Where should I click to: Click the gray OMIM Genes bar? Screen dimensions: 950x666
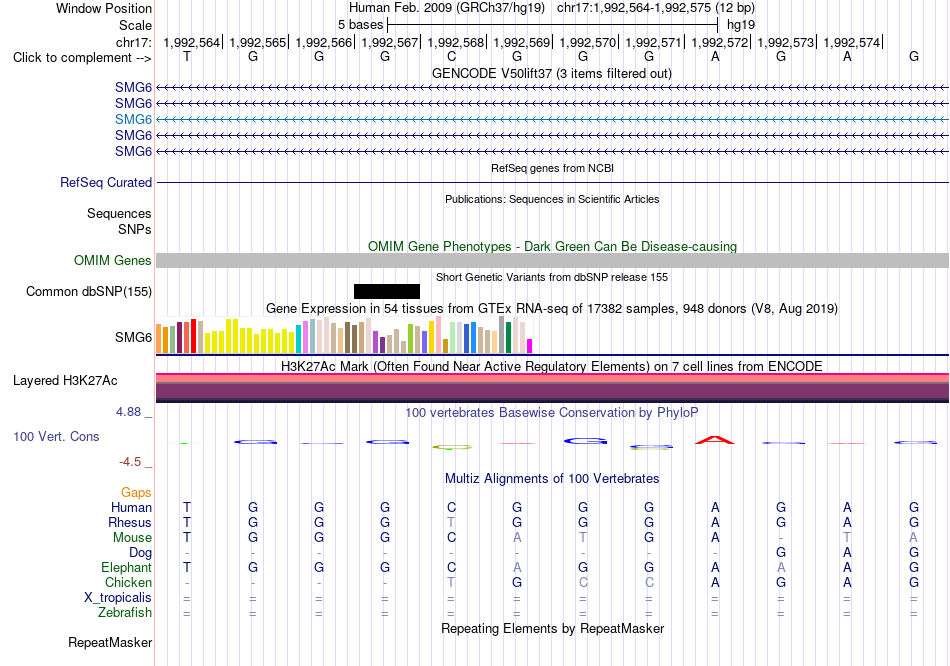[552, 261]
